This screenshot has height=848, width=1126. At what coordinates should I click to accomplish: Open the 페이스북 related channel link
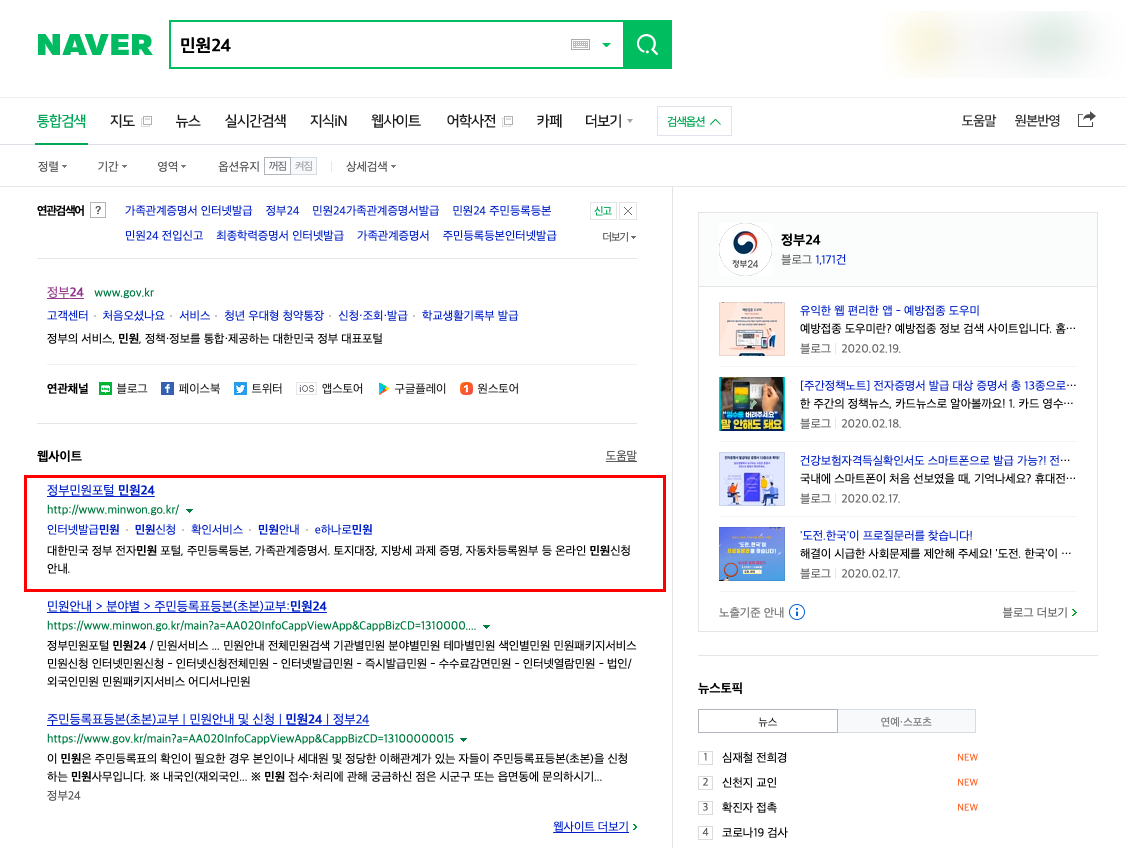[x=190, y=388]
